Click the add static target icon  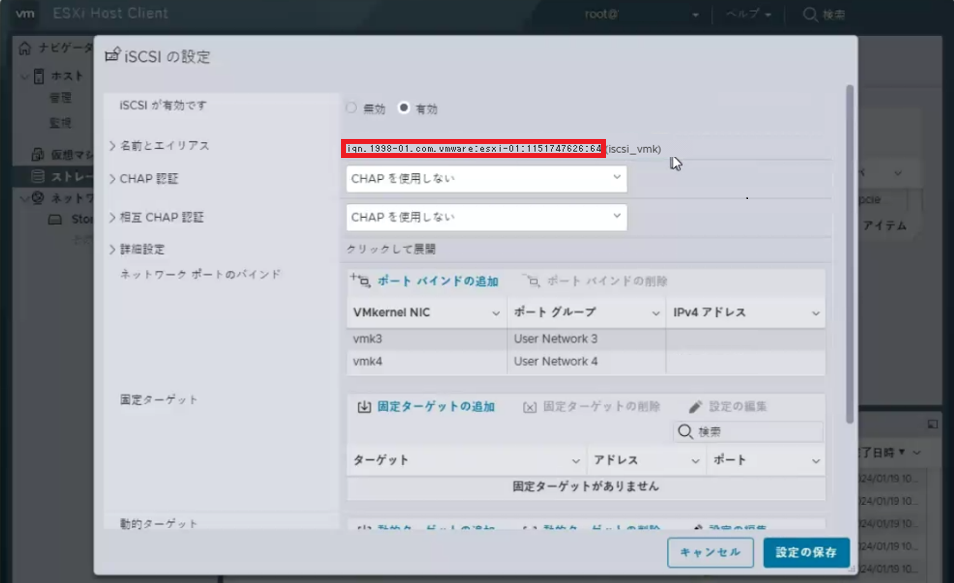[x=364, y=407]
